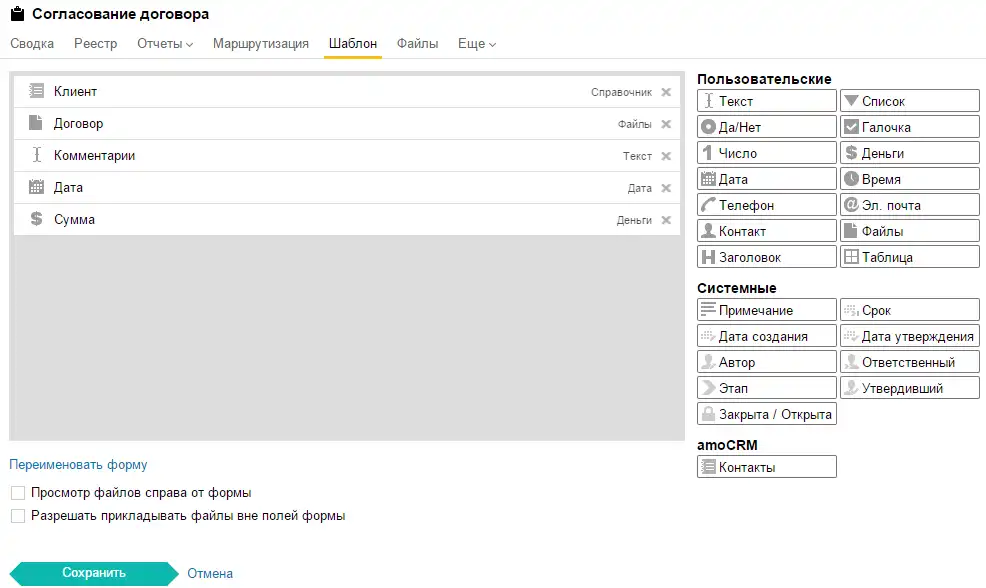The height and width of the screenshot is (588, 986).
Task: Open the Еще dropdown menu
Action: click(477, 43)
